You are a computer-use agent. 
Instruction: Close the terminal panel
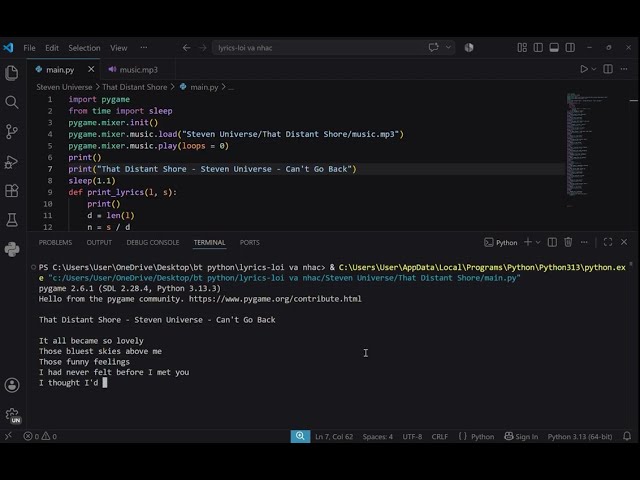(x=624, y=242)
